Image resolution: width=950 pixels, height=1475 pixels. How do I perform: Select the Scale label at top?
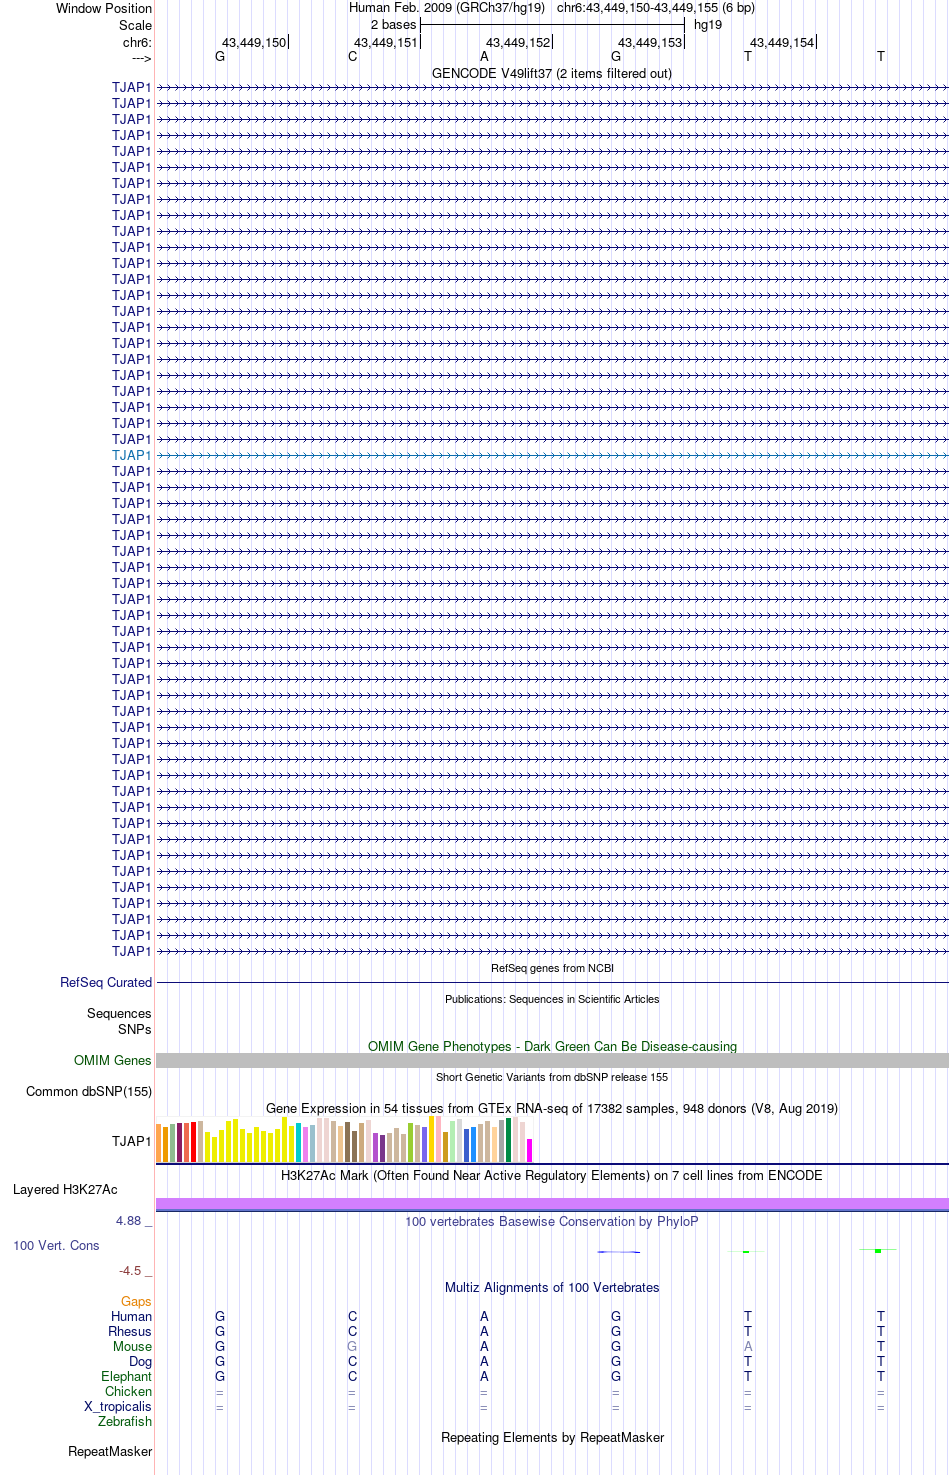(x=136, y=25)
